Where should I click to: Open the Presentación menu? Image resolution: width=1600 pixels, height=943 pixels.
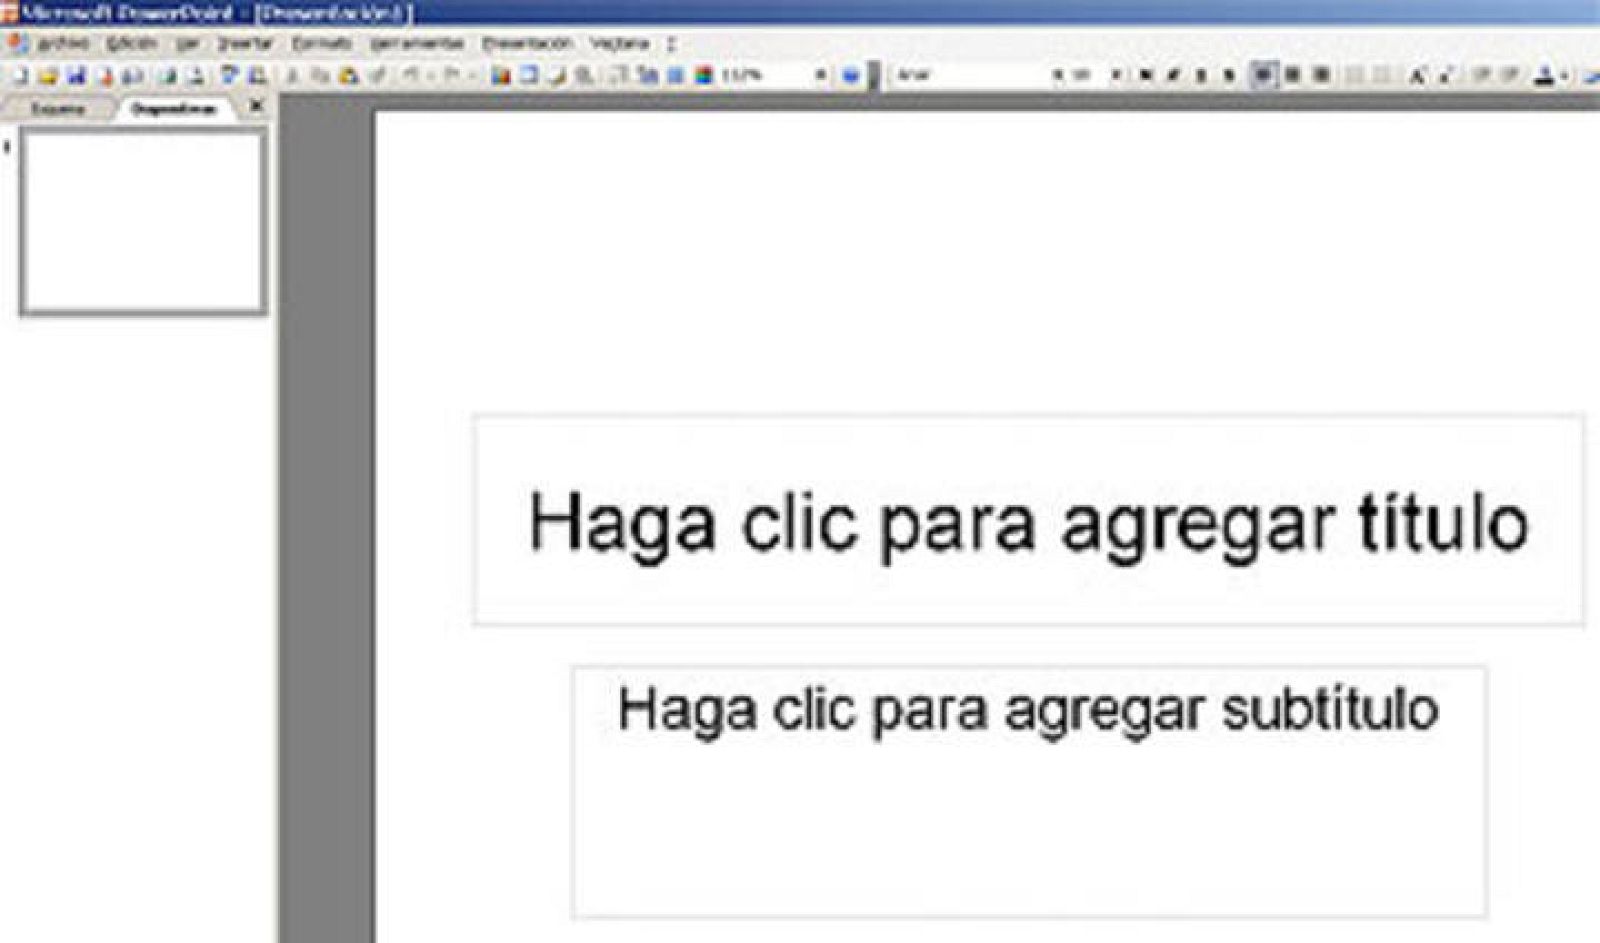point(524,44)
